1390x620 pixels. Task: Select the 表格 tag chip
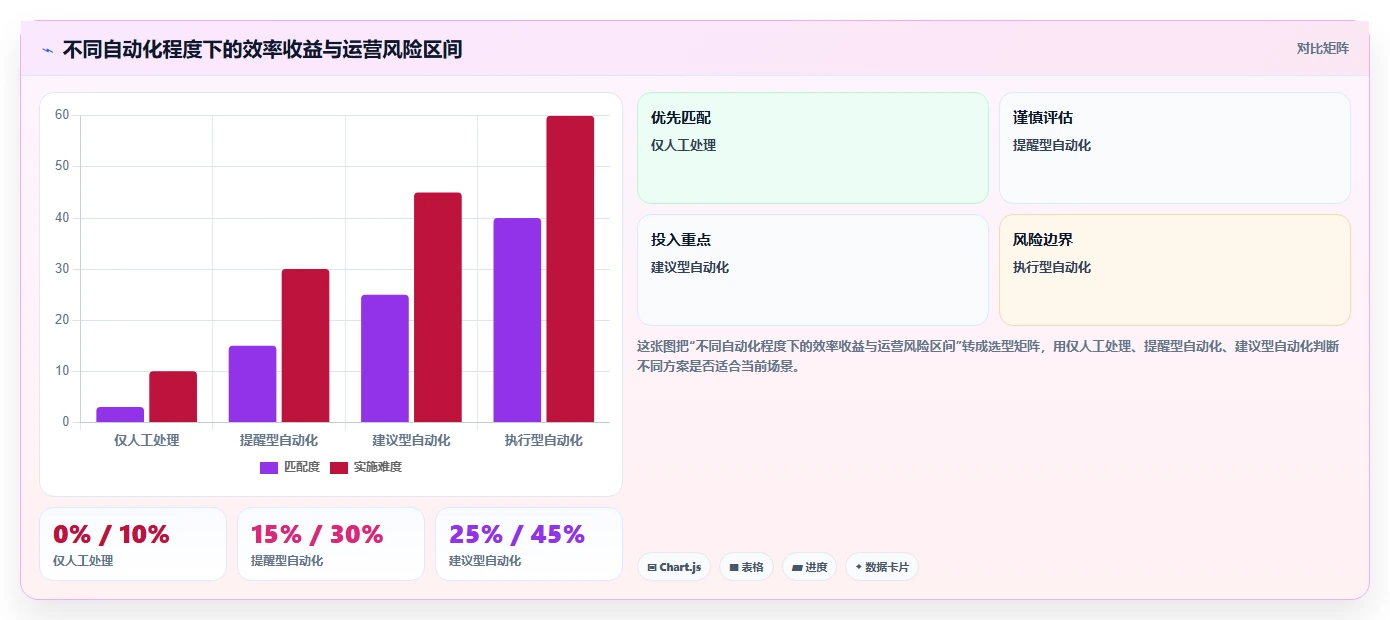click(x=746, y=567)
